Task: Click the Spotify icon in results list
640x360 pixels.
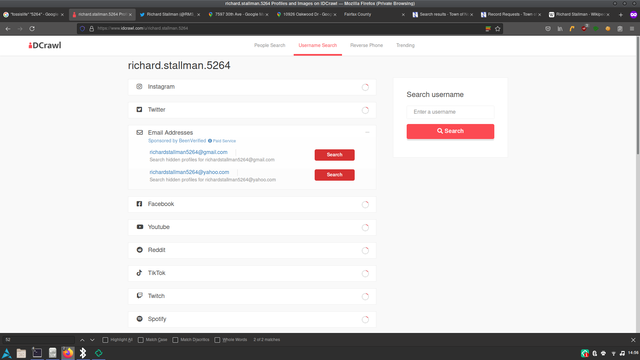Action: (x=140, y=319)
